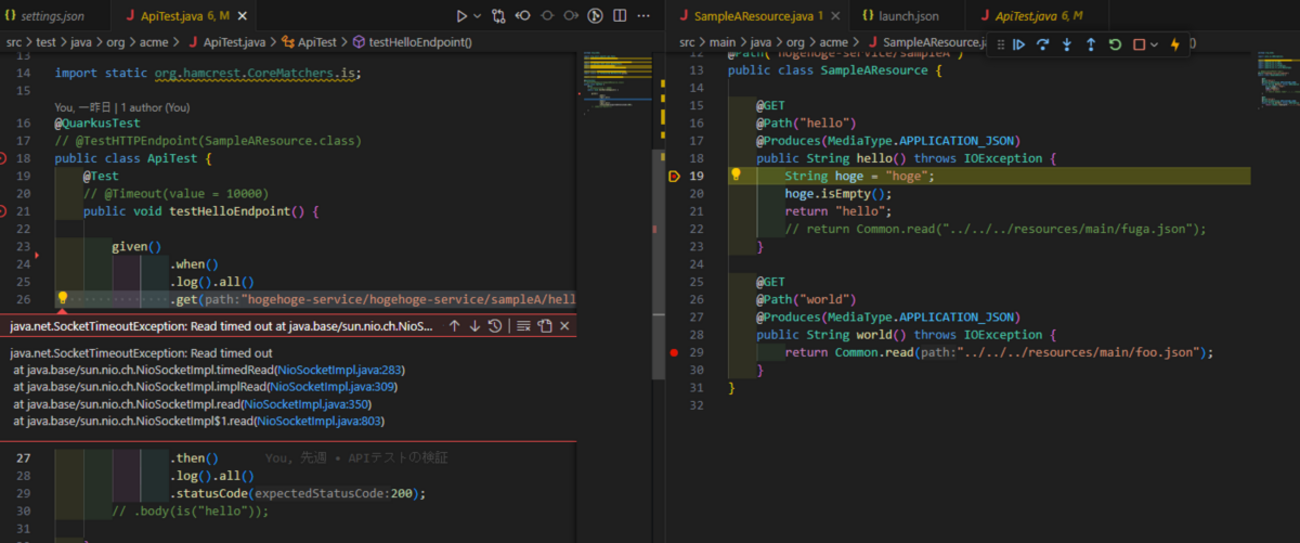Toggle the breakpoint on line 29
Screen dimensions: 1300x543
[674, 352]
